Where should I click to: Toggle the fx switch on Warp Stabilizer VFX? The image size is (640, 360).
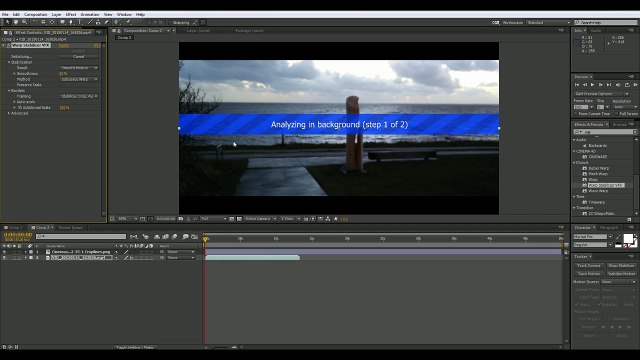tap(9, 45)
